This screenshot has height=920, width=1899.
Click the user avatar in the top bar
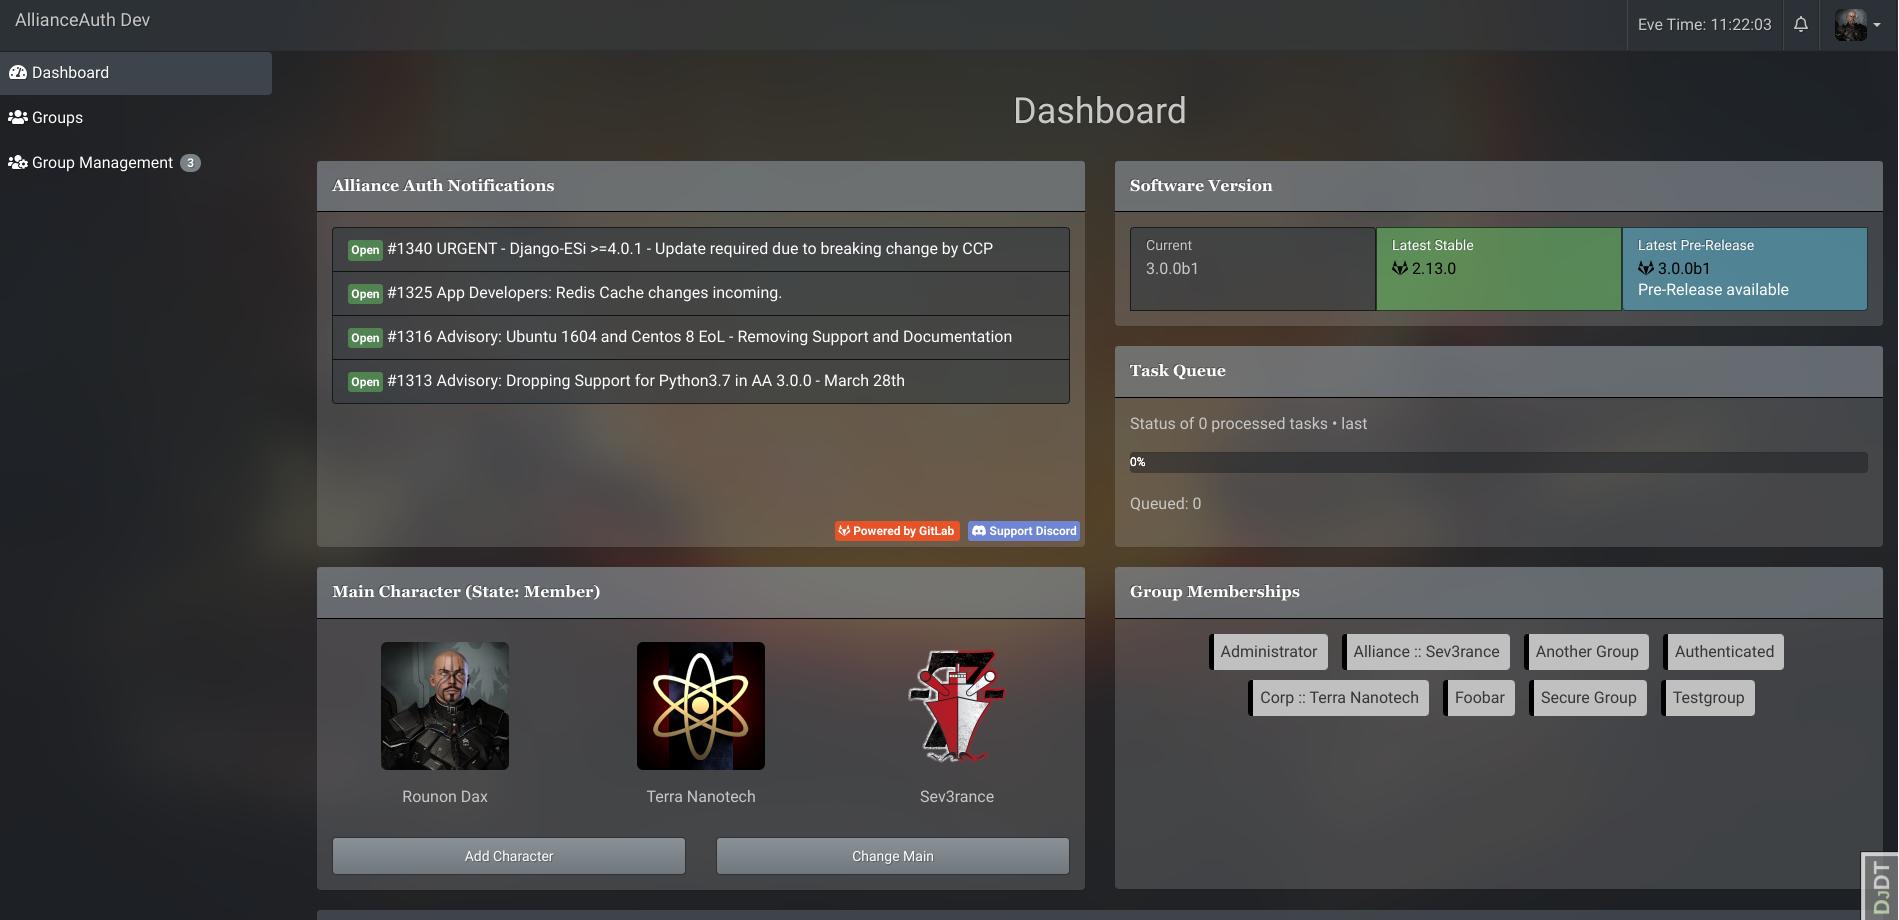[x=1852, y=24]
